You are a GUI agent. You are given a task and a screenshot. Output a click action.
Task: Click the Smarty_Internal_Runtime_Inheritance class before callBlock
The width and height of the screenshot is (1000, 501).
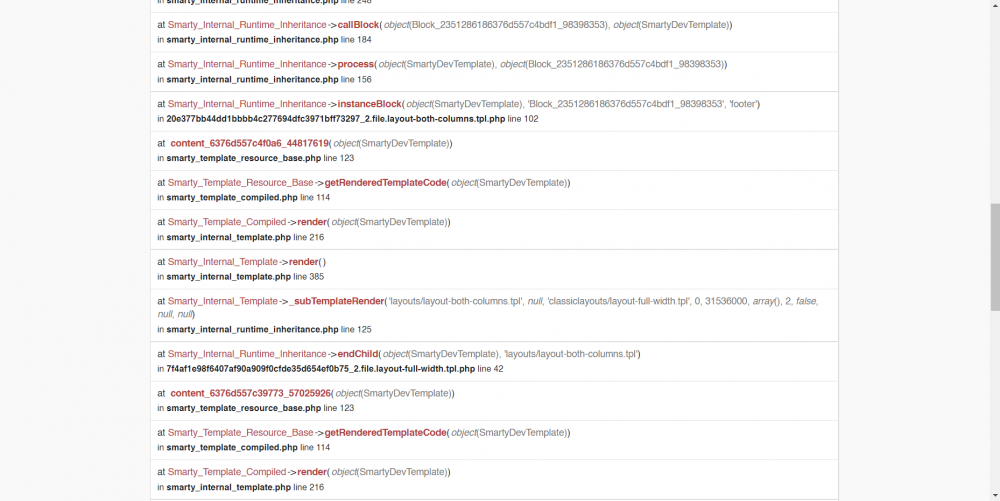(247, 25)
